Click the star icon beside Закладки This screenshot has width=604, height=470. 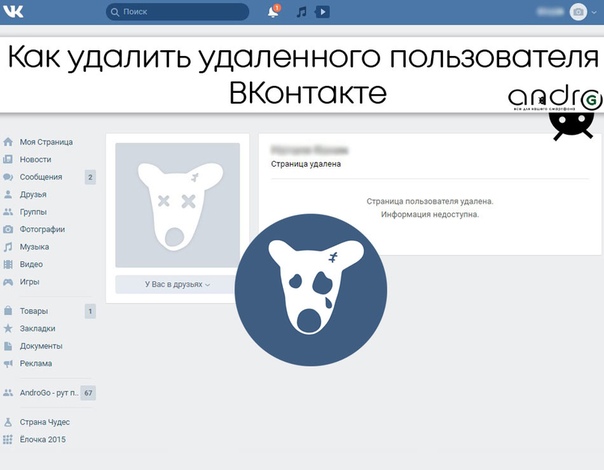8,328
